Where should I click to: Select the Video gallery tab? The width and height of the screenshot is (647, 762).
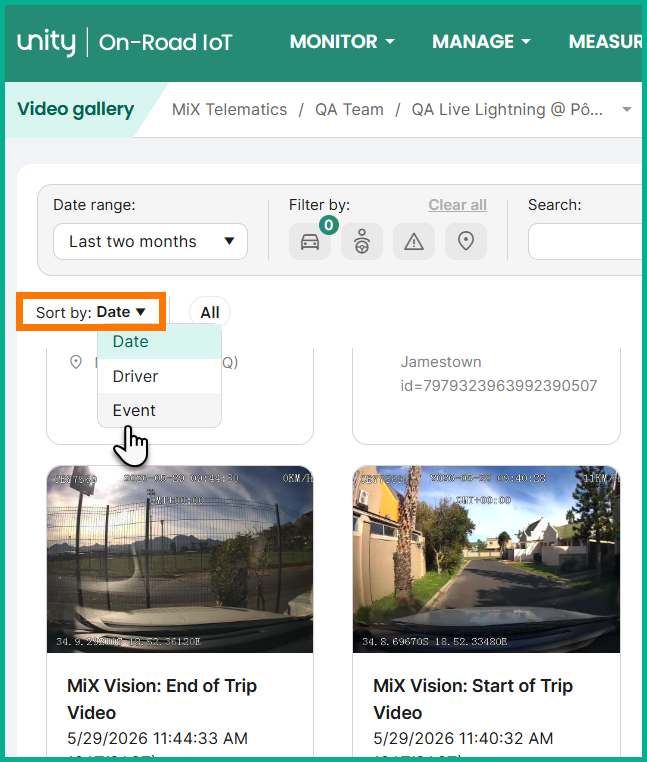tap(75, 109)
